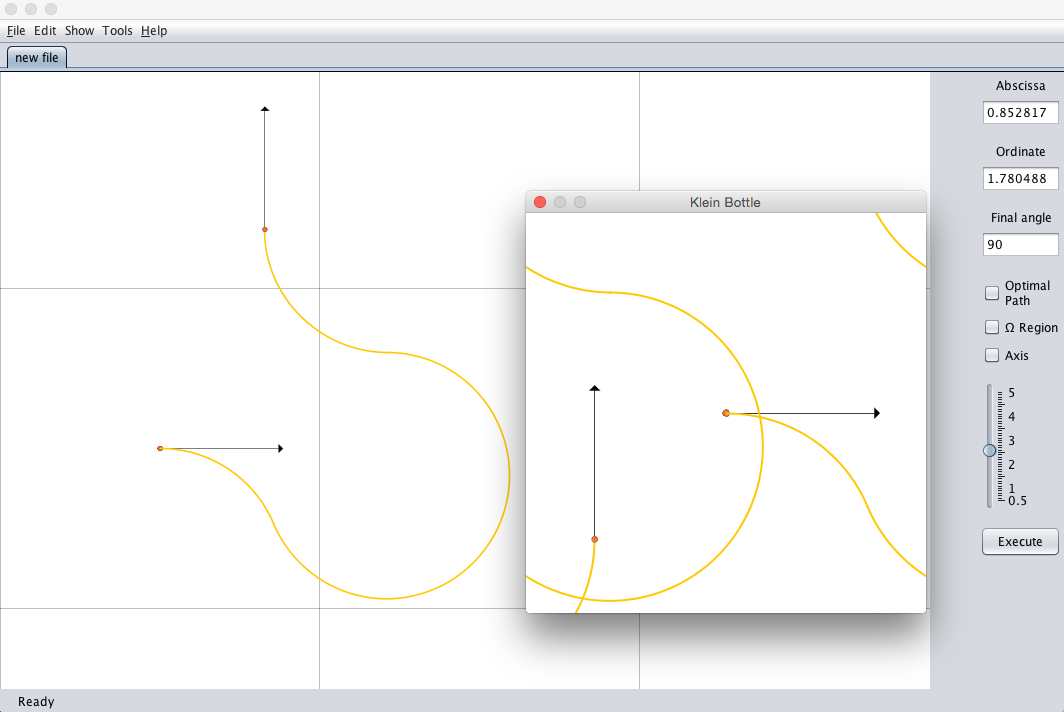Open the Tools menu
Screen dimensions: 1064x712
(x=117, y=31)
